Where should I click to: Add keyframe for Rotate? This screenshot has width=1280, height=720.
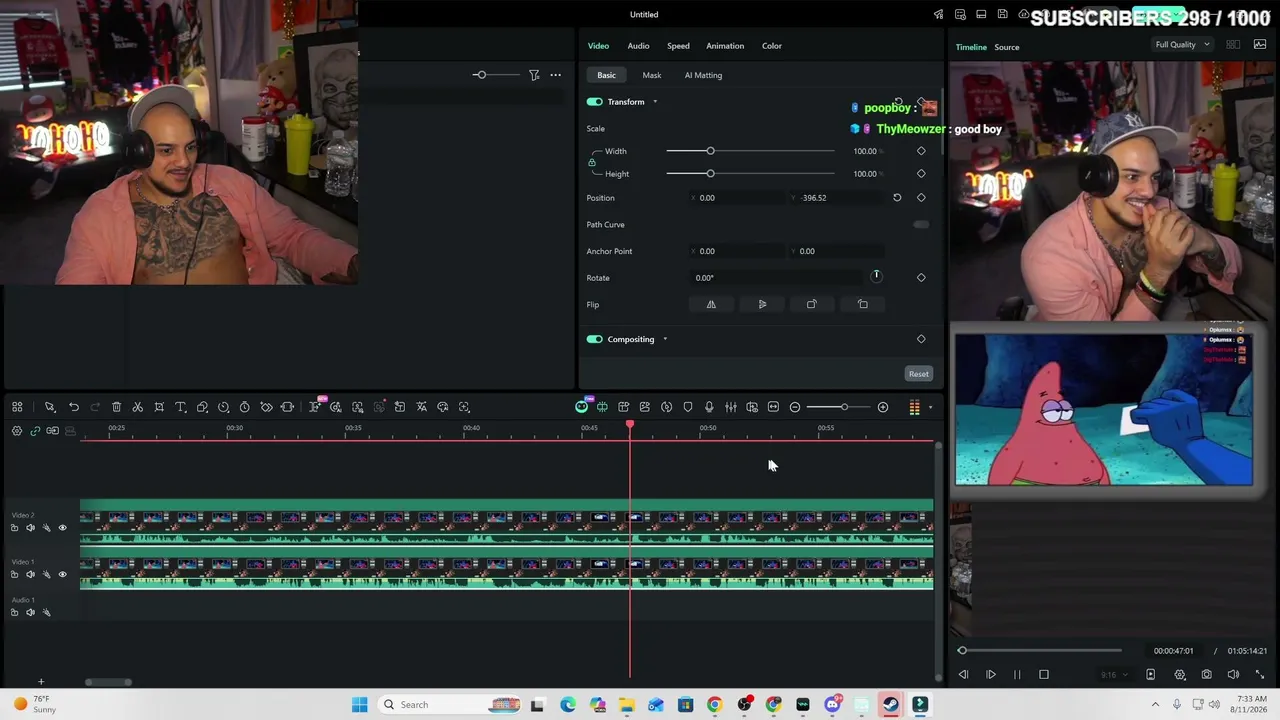[921, 278]
